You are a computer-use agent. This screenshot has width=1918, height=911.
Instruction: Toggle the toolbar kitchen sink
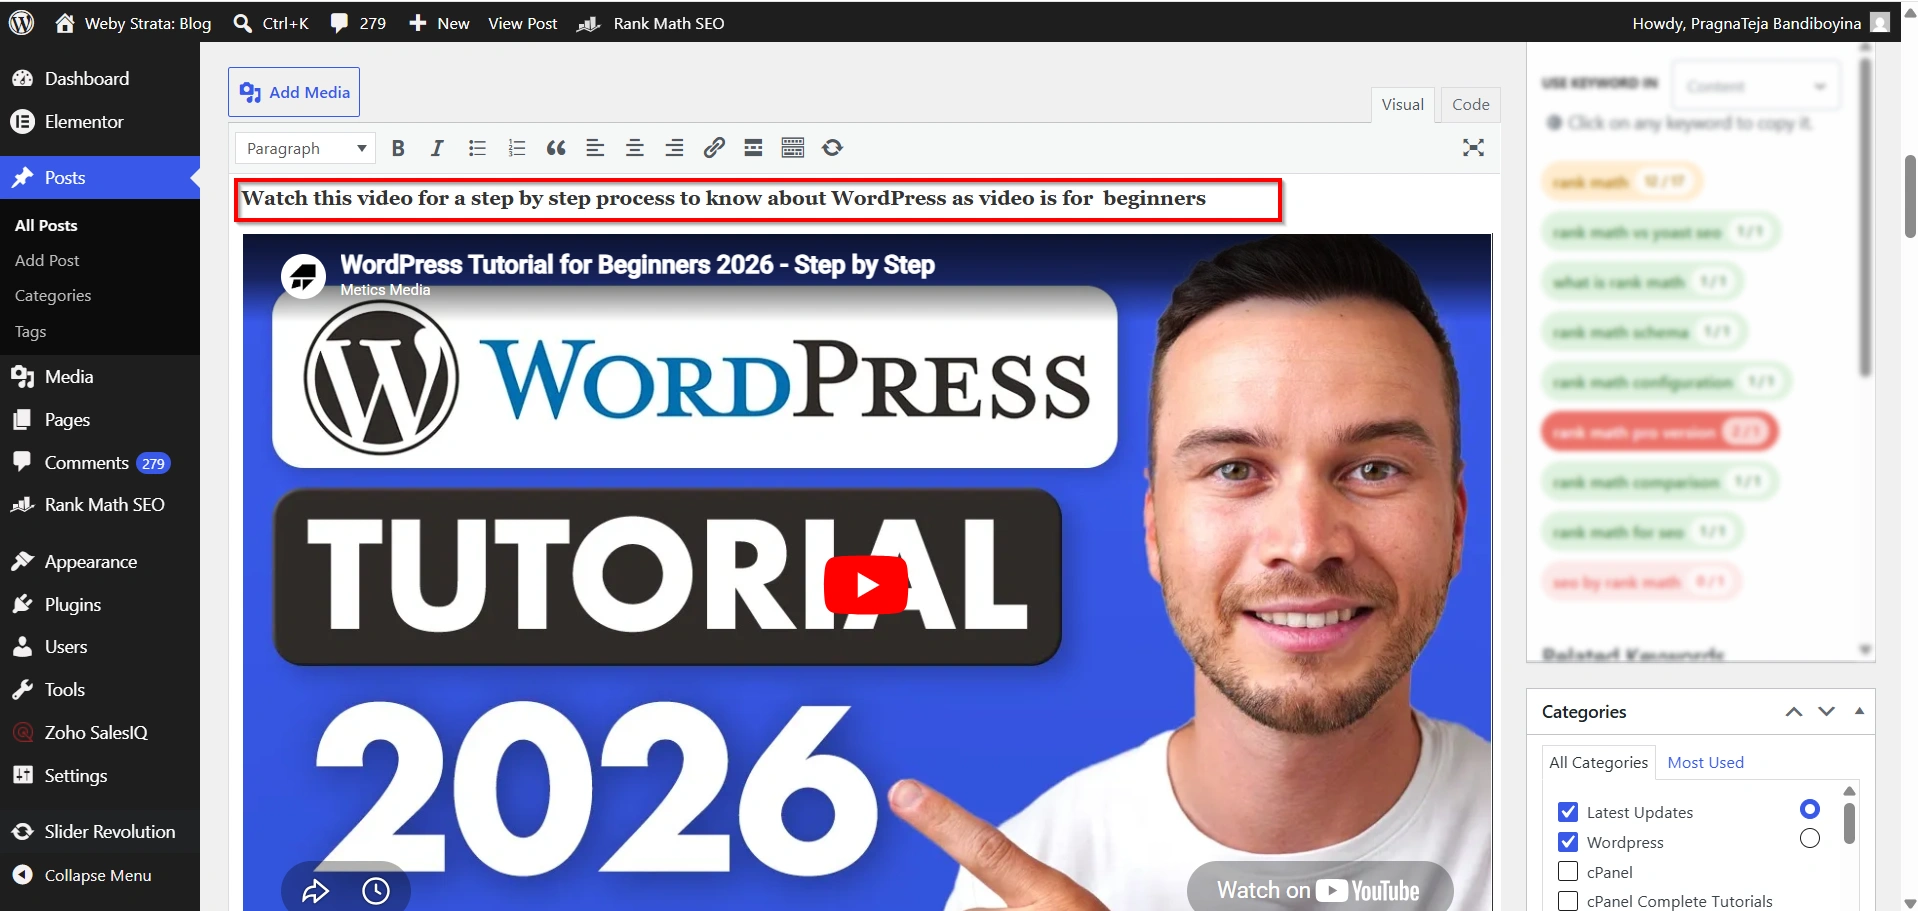click(793, 148)
